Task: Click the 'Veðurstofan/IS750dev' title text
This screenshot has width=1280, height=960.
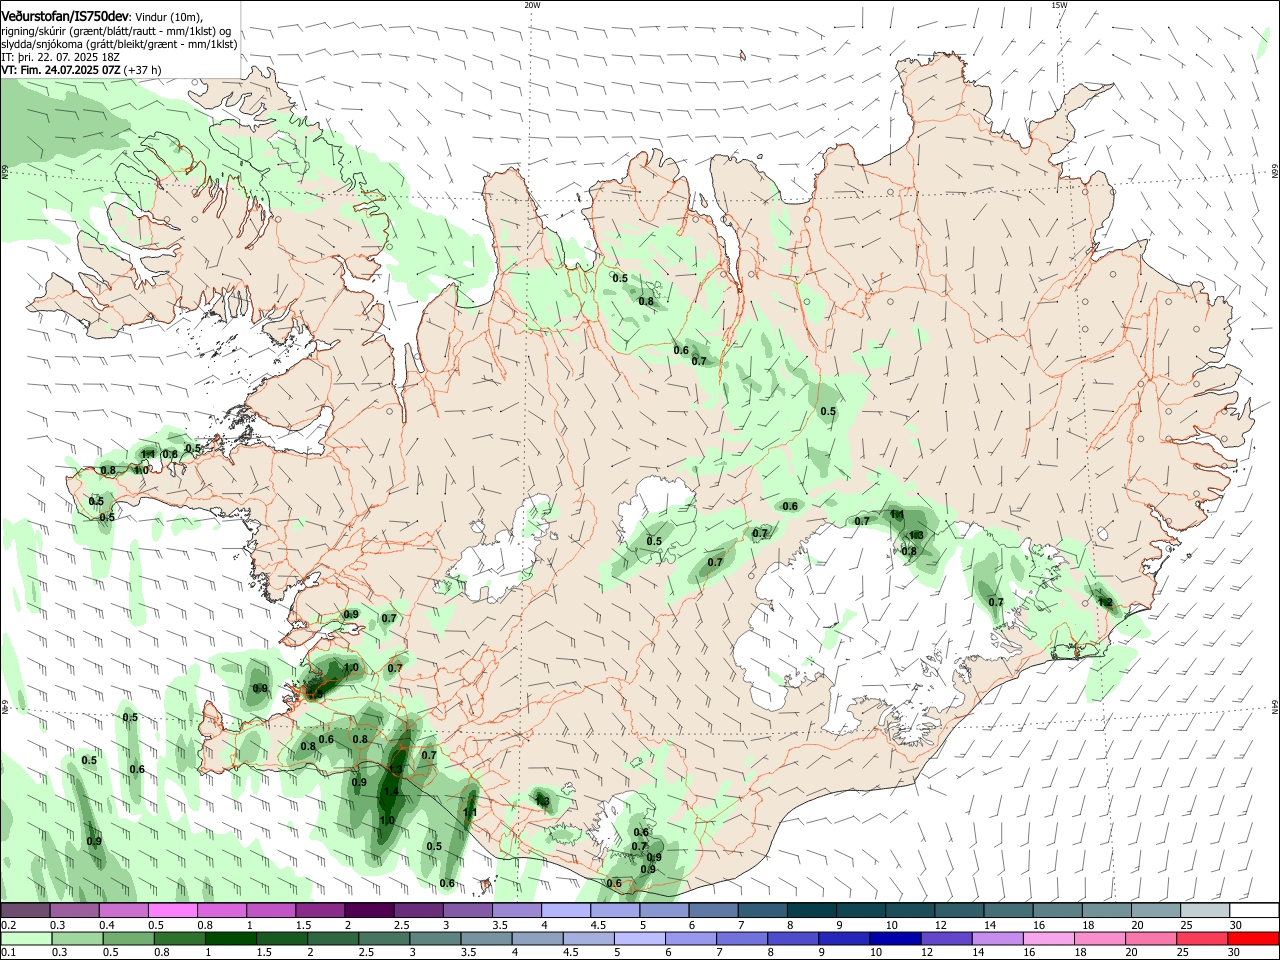Action: click(65, 17)
